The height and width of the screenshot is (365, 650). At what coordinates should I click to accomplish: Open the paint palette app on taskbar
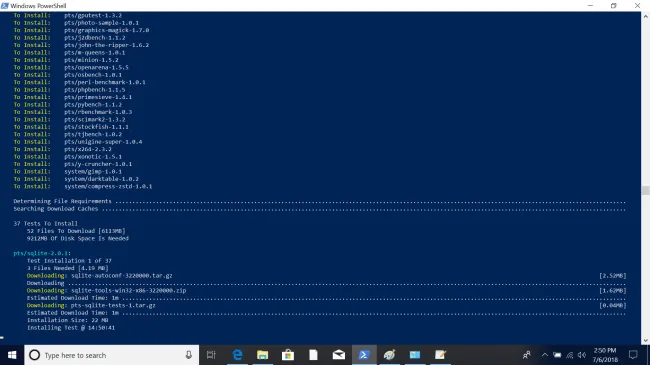point(389,355)
